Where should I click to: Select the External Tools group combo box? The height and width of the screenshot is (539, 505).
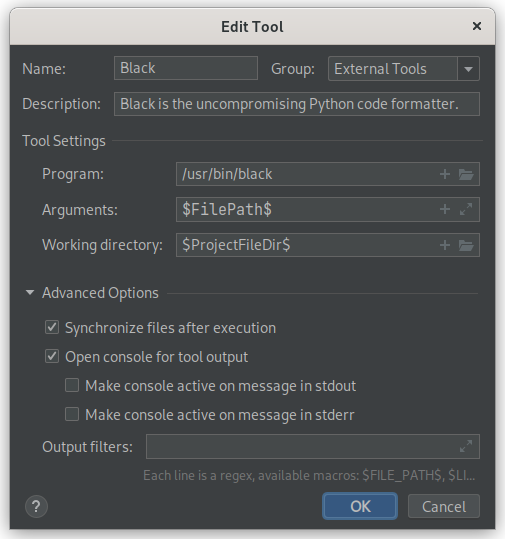(x=404, y=69)
